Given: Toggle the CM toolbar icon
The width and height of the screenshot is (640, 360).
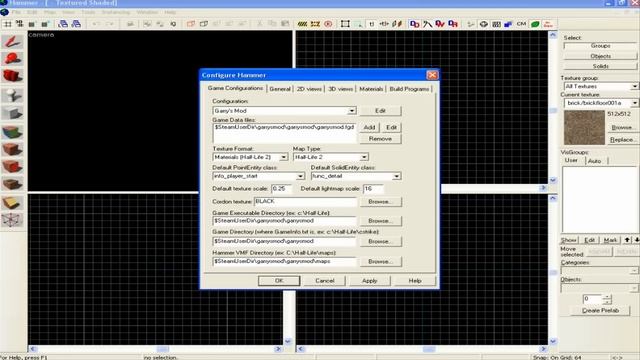Looking at the screenshot, I should click(x=521, y=24).
